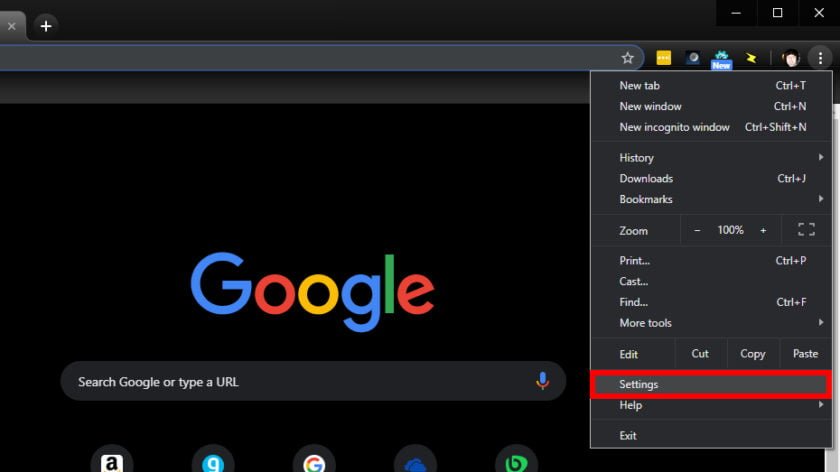Open the user profile avatar
Image resolution: width=840 pixels, height=472 pixels.
(x=791, y=58)
